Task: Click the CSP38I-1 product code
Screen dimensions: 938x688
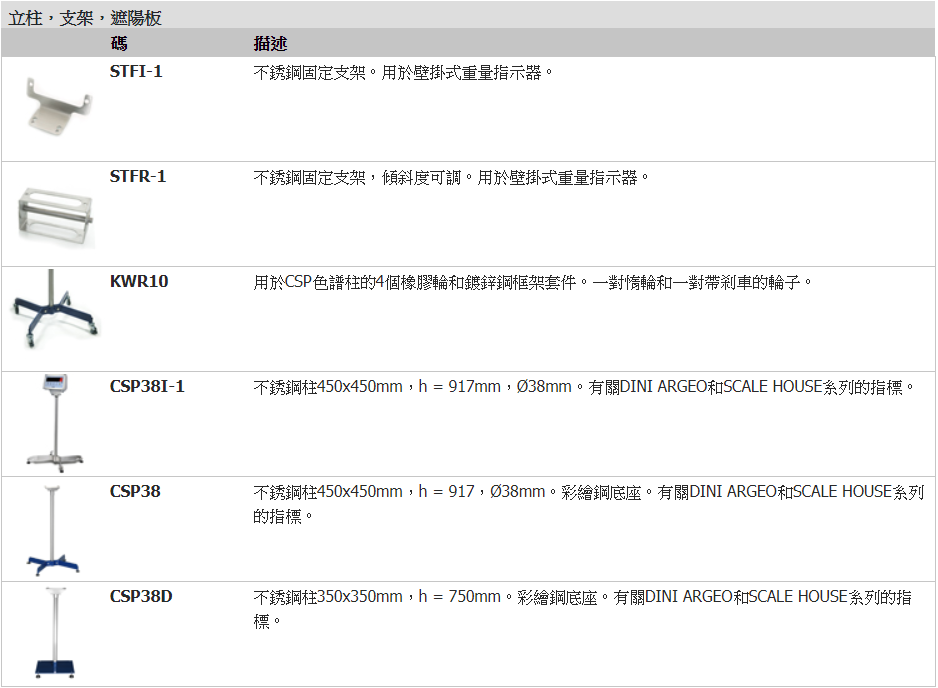Action: click(x=147, y=387)
